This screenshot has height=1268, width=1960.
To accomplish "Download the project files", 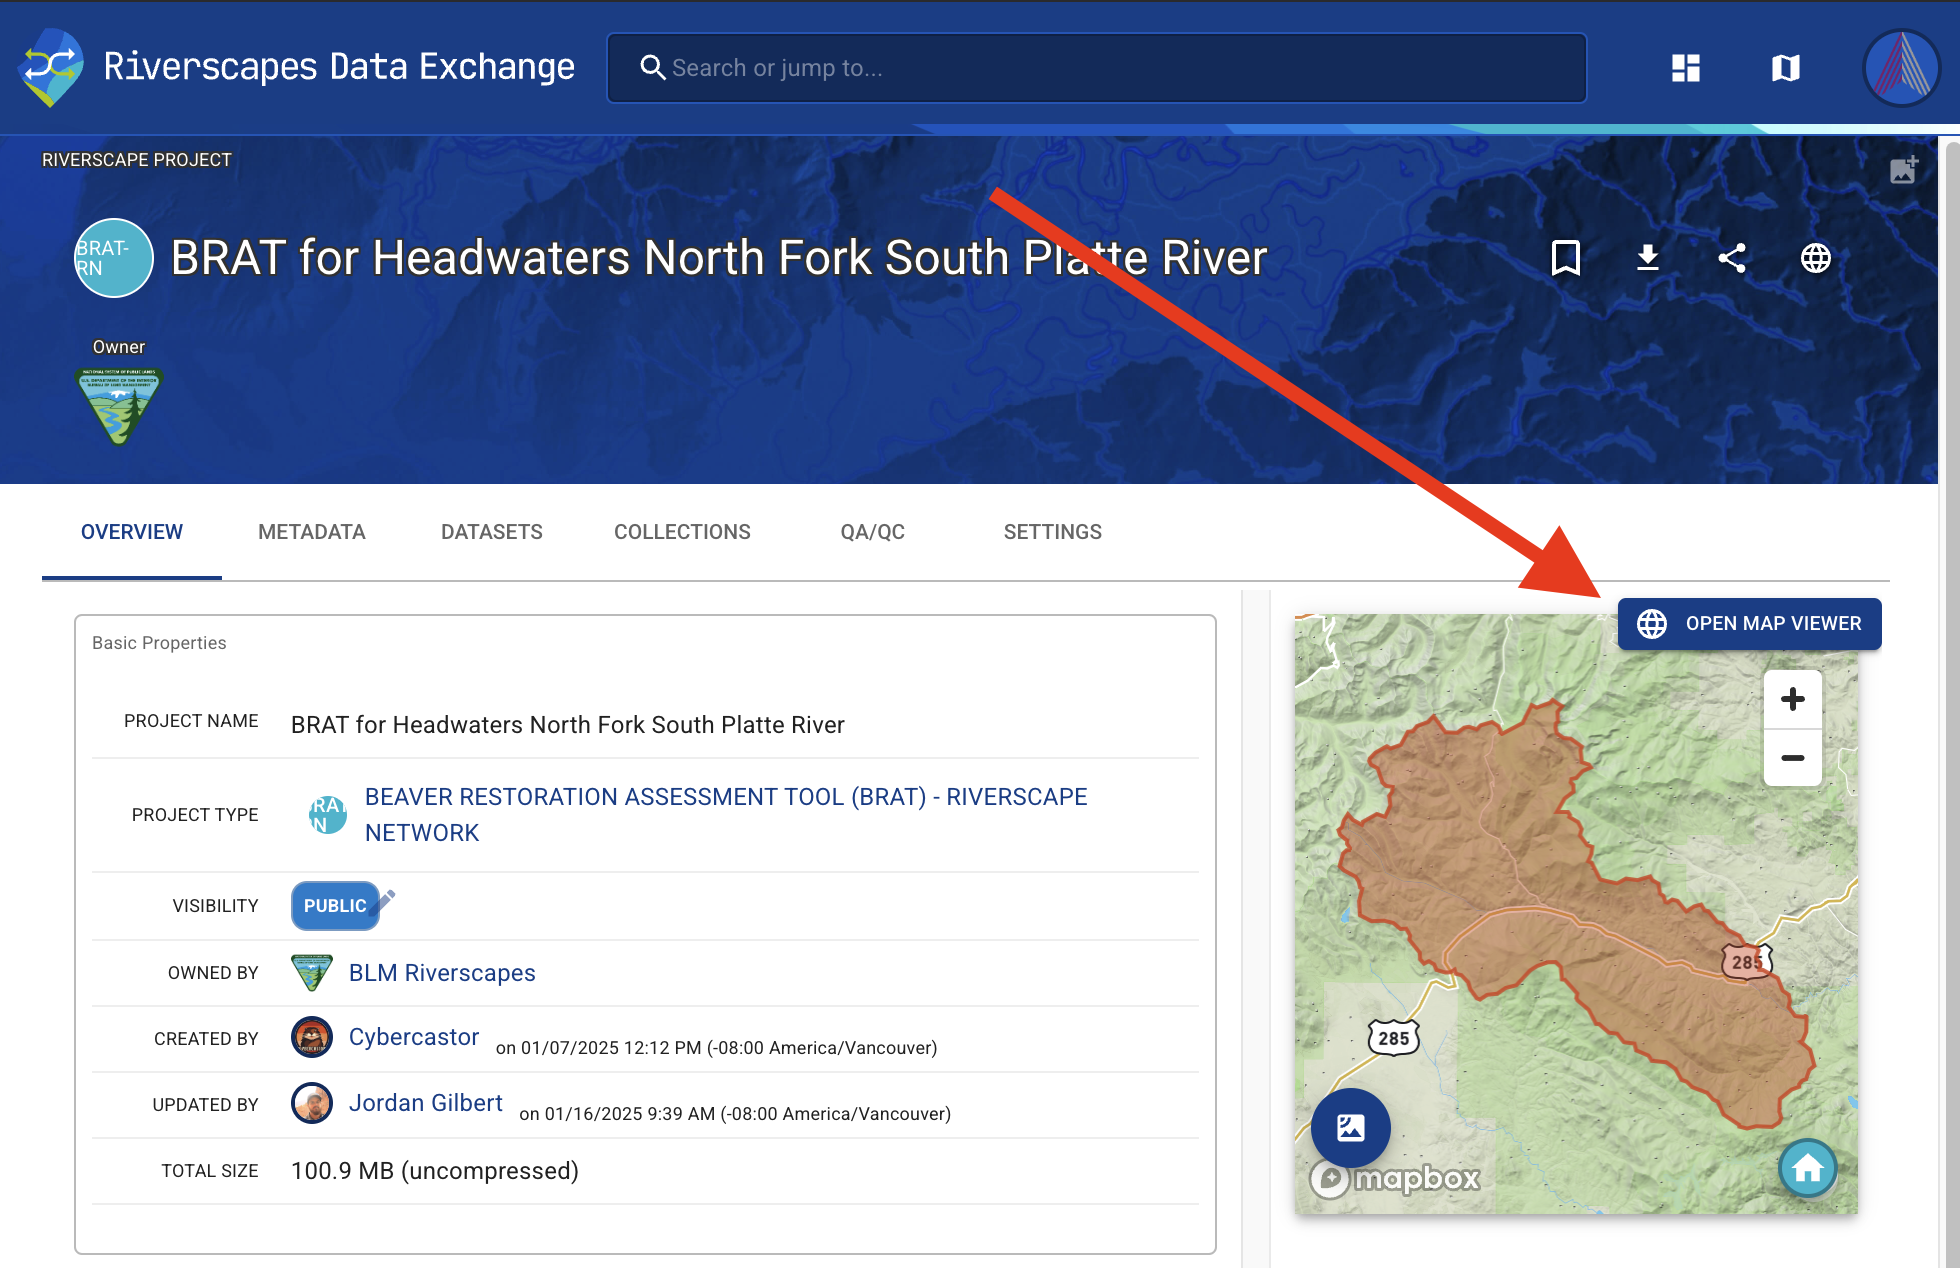I will click(x=1648, y=258).
